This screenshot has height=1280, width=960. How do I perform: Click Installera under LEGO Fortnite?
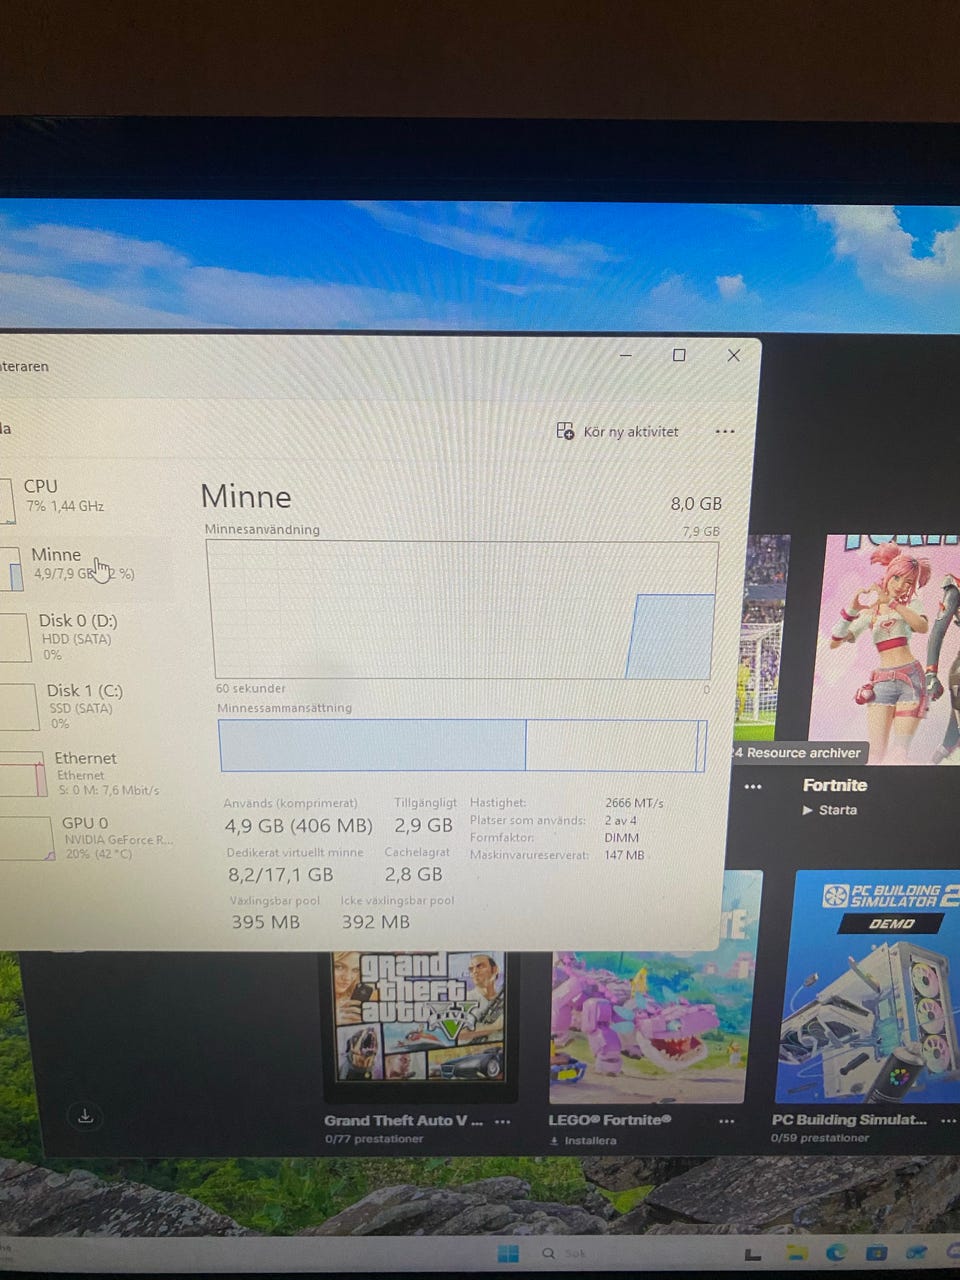[x=583, y=1140]
